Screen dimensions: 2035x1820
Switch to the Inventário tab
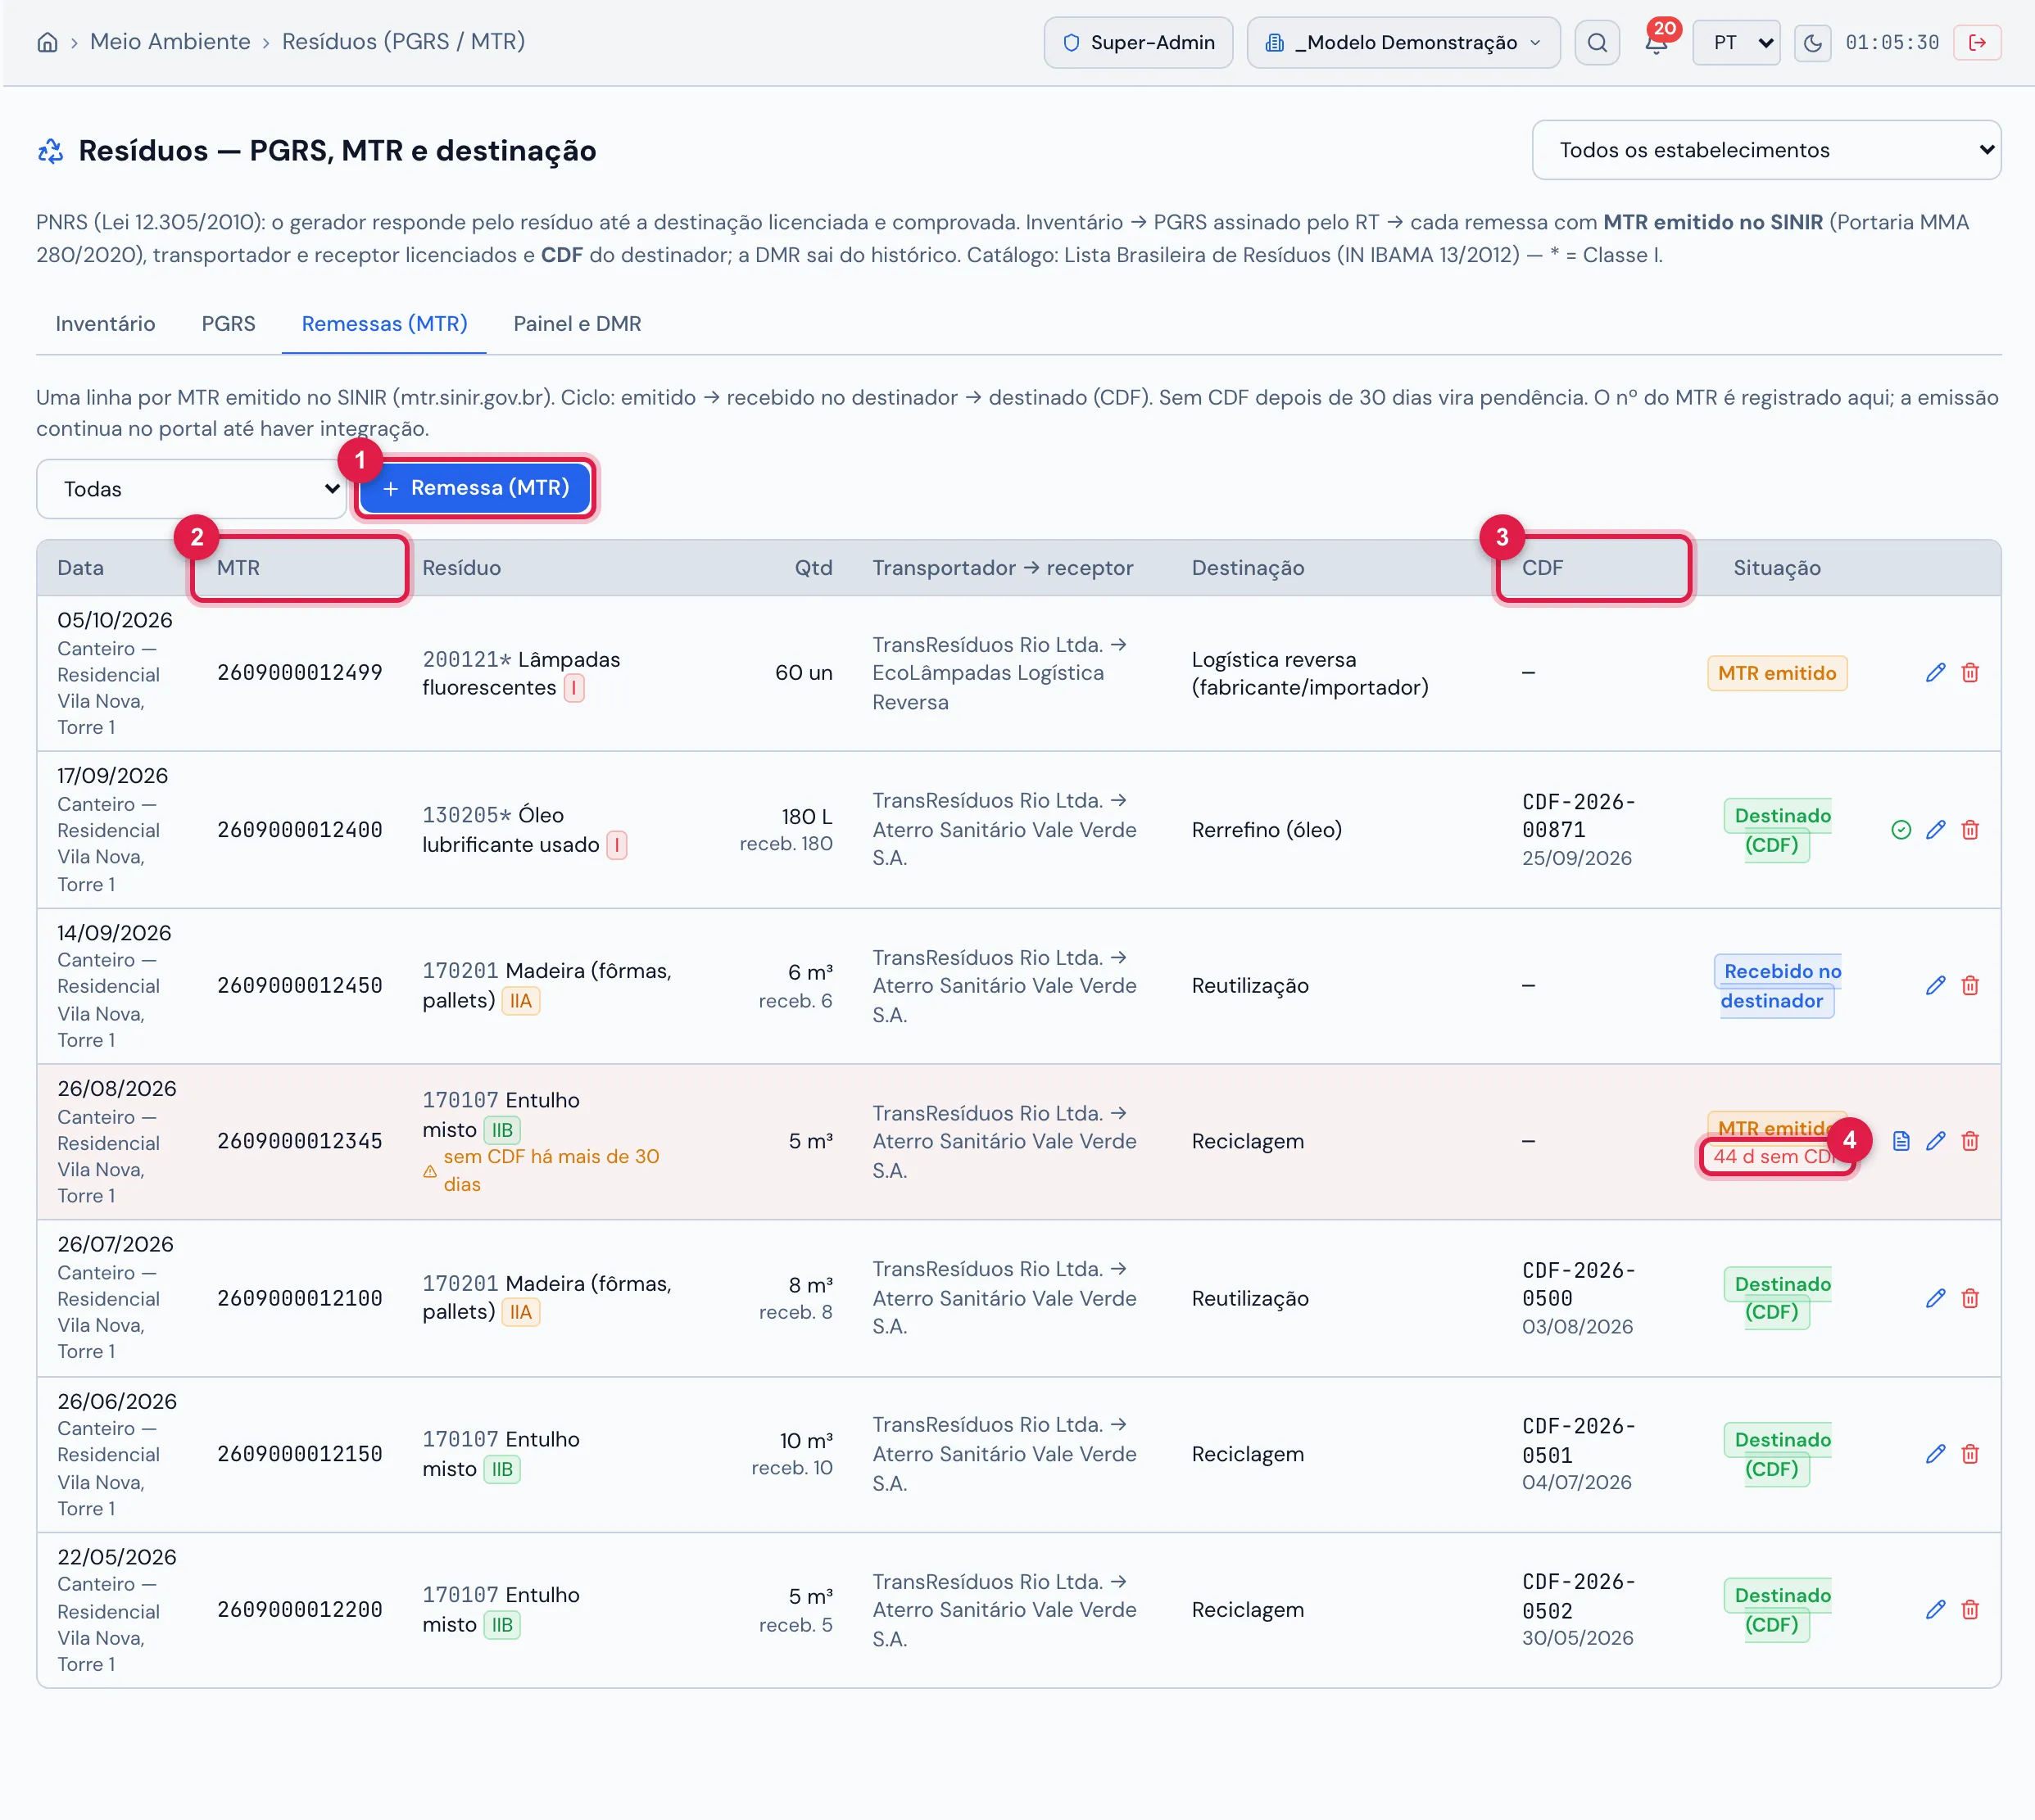[105, 324]
